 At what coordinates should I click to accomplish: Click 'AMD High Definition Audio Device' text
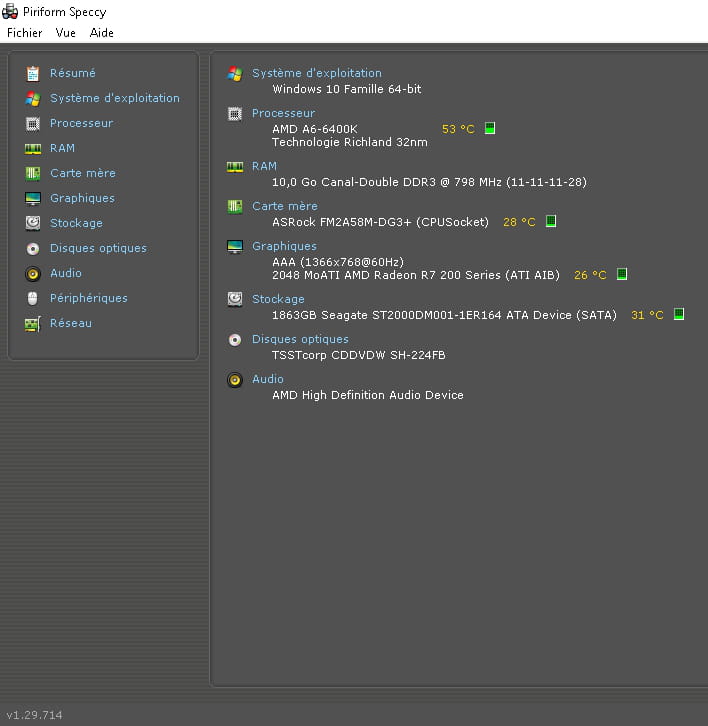click(x=368, y=395)
